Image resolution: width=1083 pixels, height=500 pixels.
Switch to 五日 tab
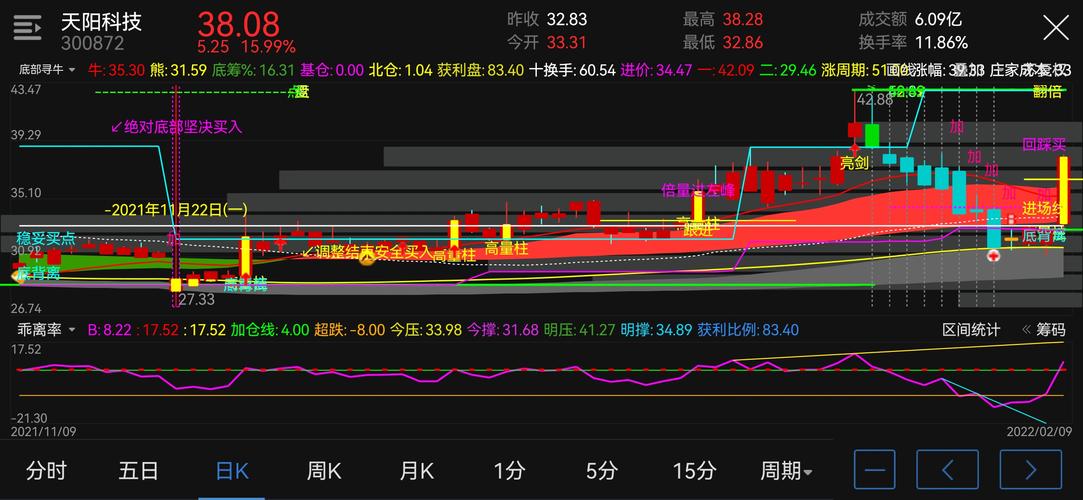click(x=139, y=471)
